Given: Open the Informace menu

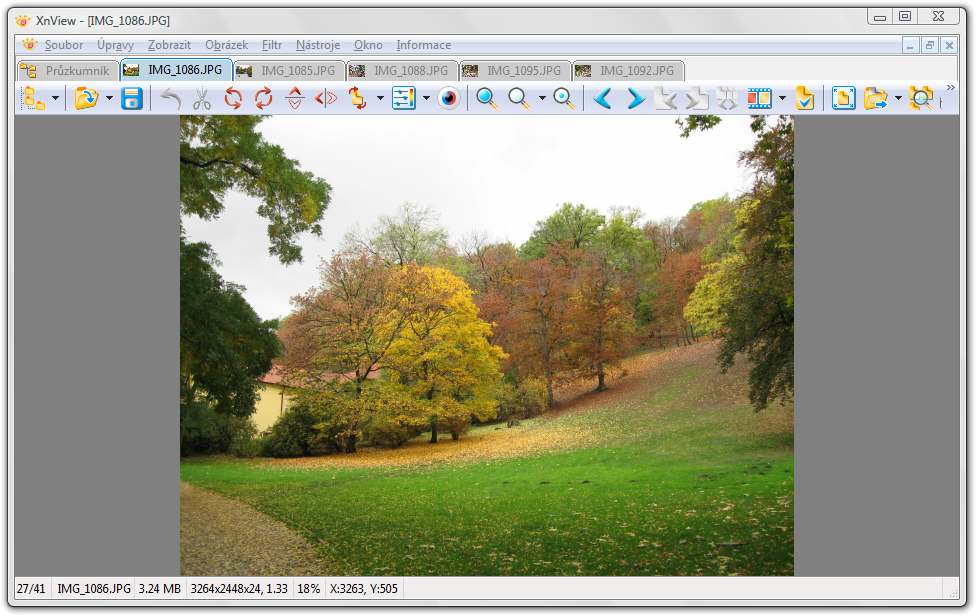Looking at the screenshot, I should (424, 45).
